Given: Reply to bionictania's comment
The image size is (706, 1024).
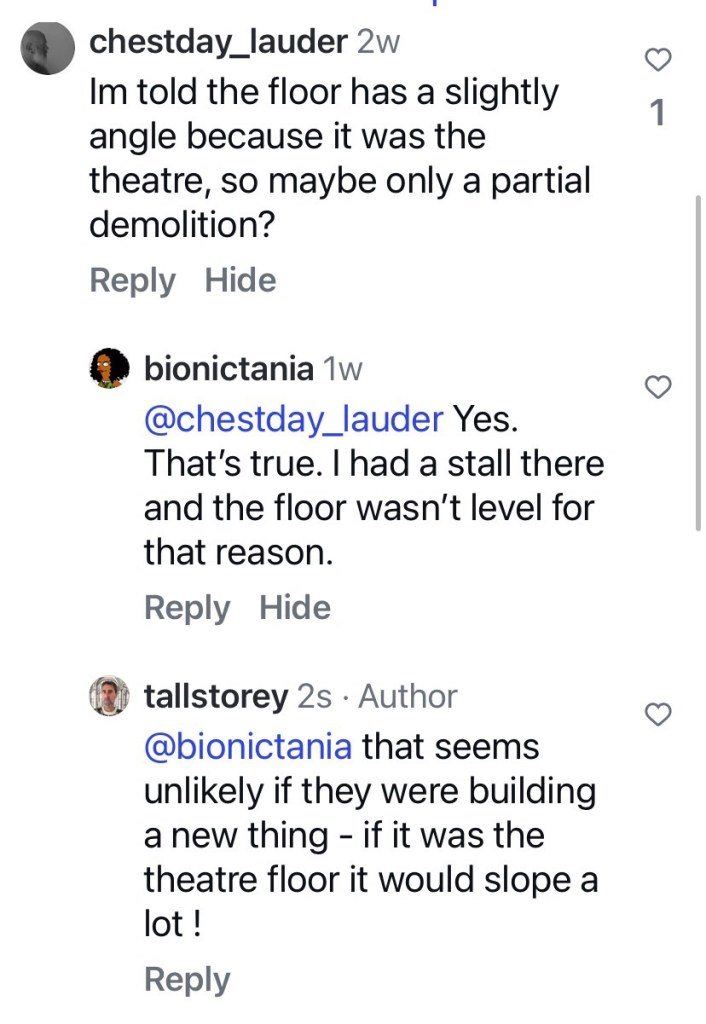Looking at the screenshot, I should tap(187, 607).
